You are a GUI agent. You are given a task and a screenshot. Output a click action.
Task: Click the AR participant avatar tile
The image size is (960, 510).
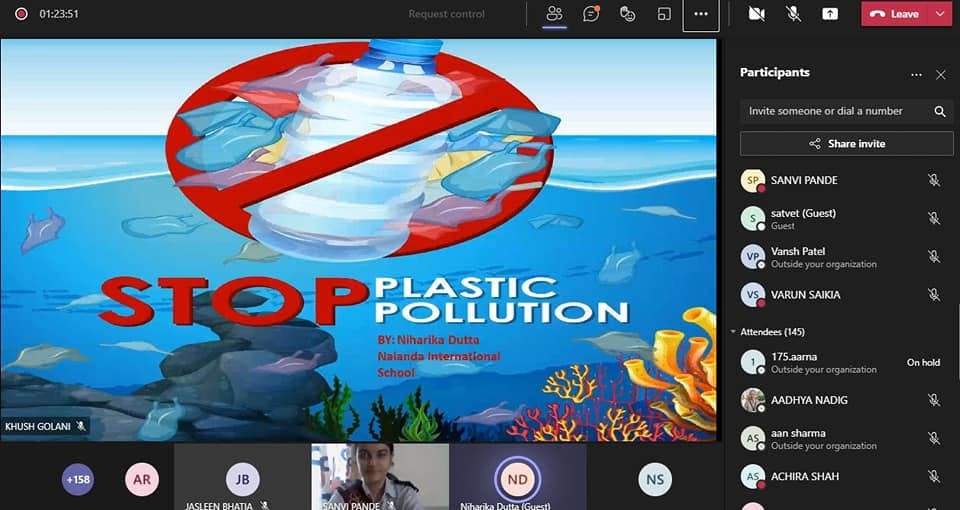(142, 479)
